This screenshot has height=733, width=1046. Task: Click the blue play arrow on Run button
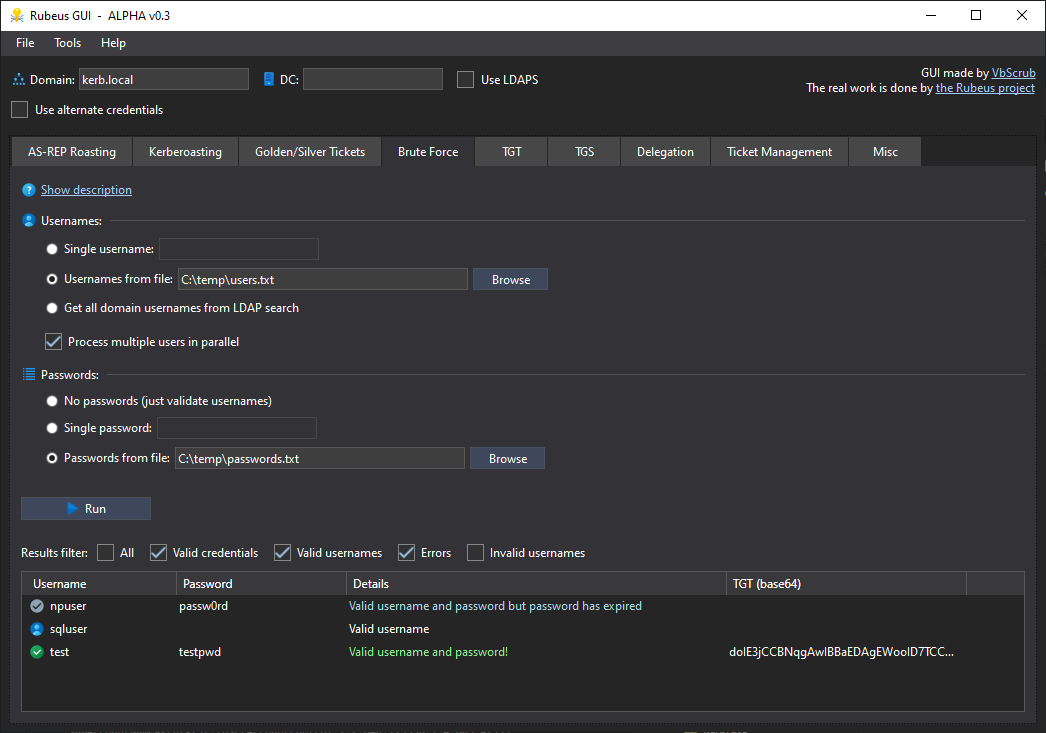[x=73, y=508]
